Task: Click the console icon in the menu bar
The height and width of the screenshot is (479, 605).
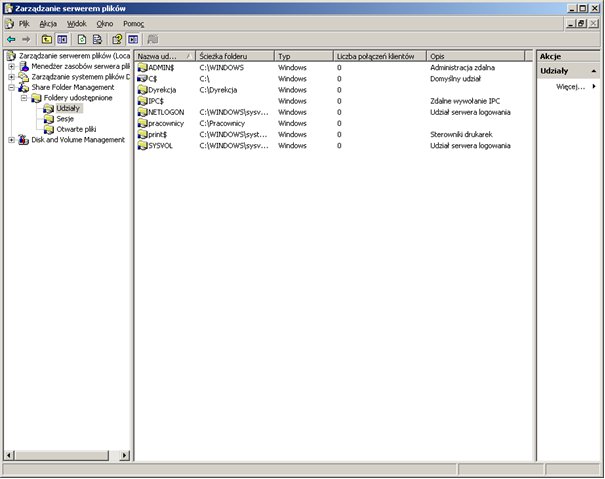Action: [10, 24]
